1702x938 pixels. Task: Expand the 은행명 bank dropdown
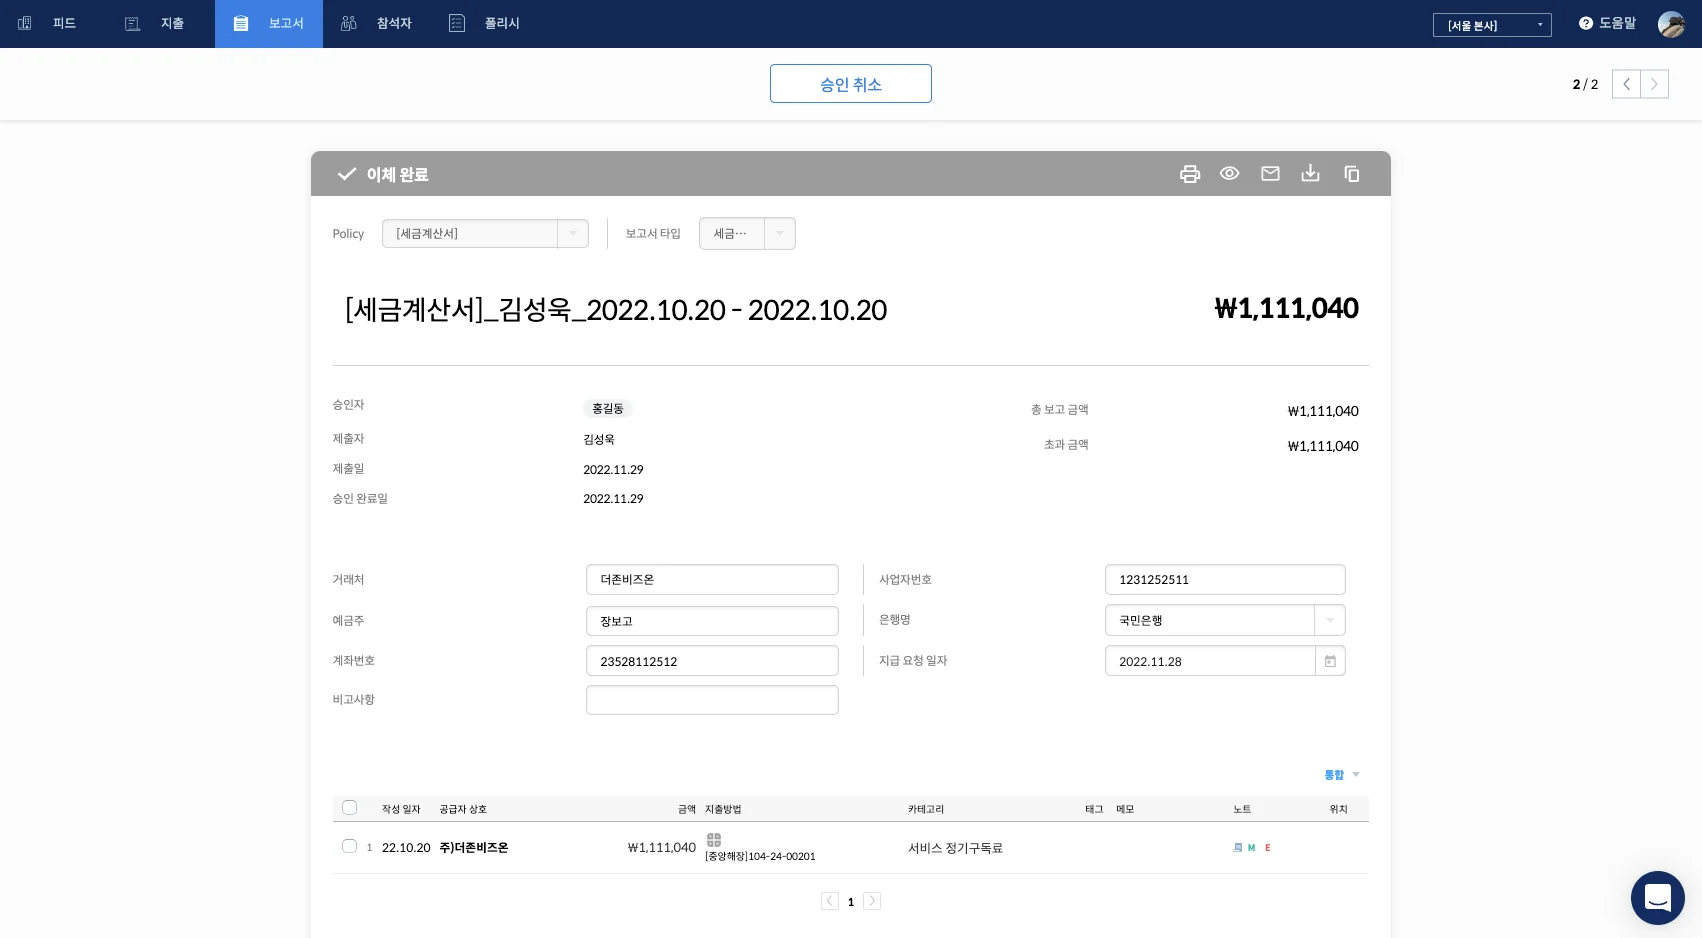pyautogui.click(x=1330, y=620)
